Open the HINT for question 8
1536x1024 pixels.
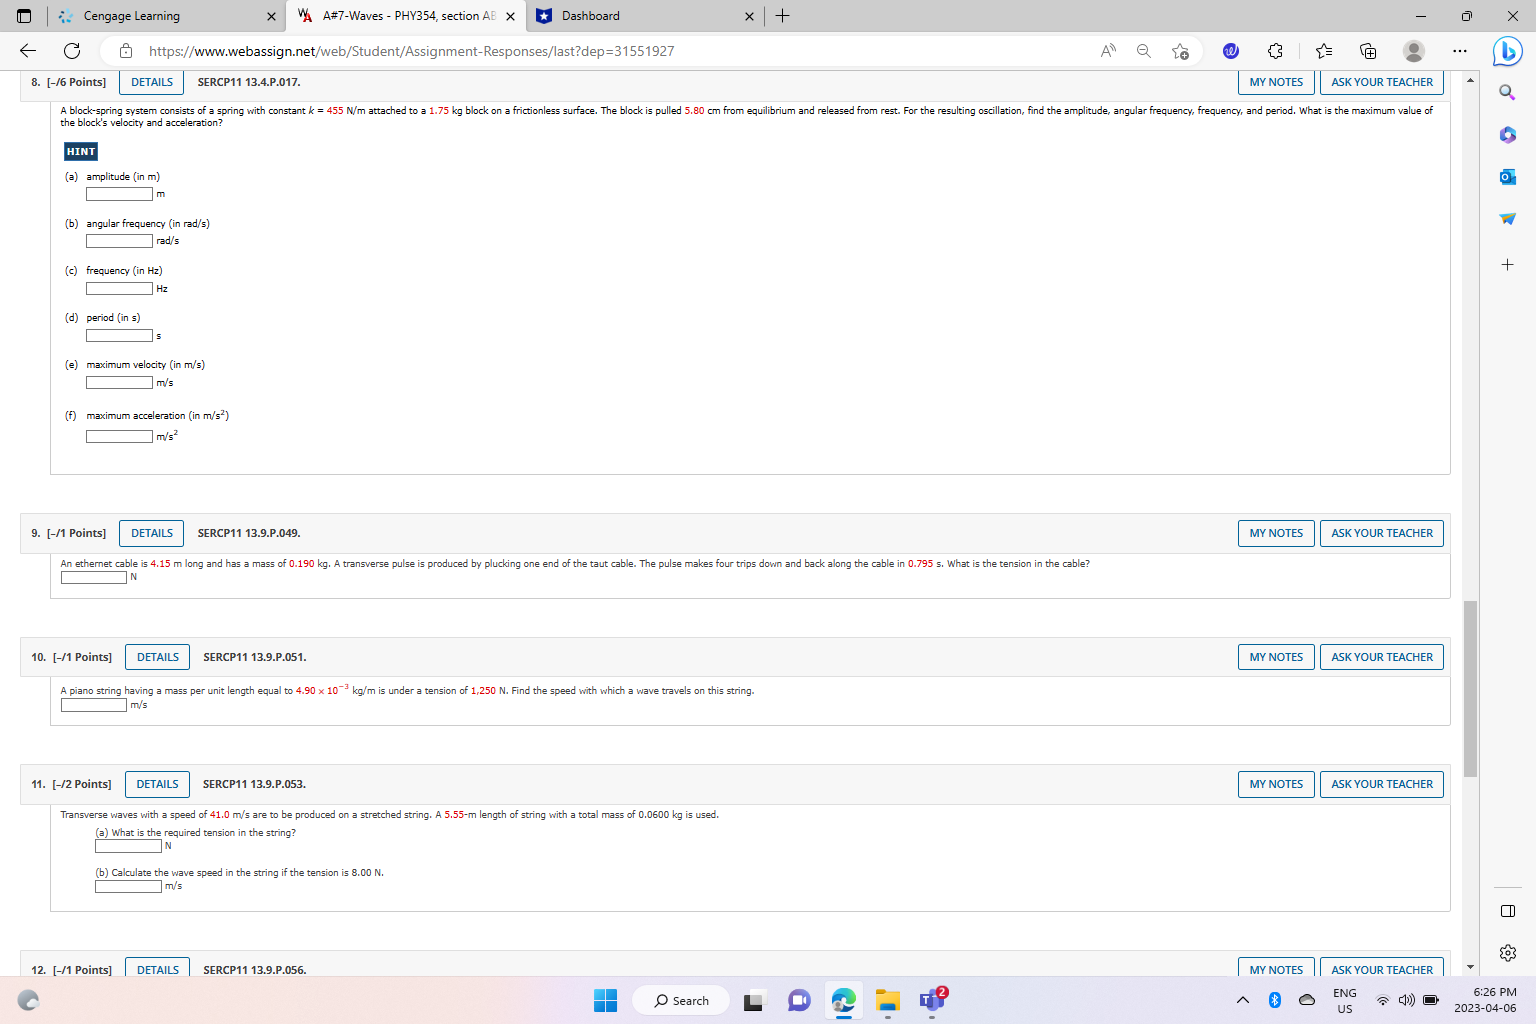(79, 151)
